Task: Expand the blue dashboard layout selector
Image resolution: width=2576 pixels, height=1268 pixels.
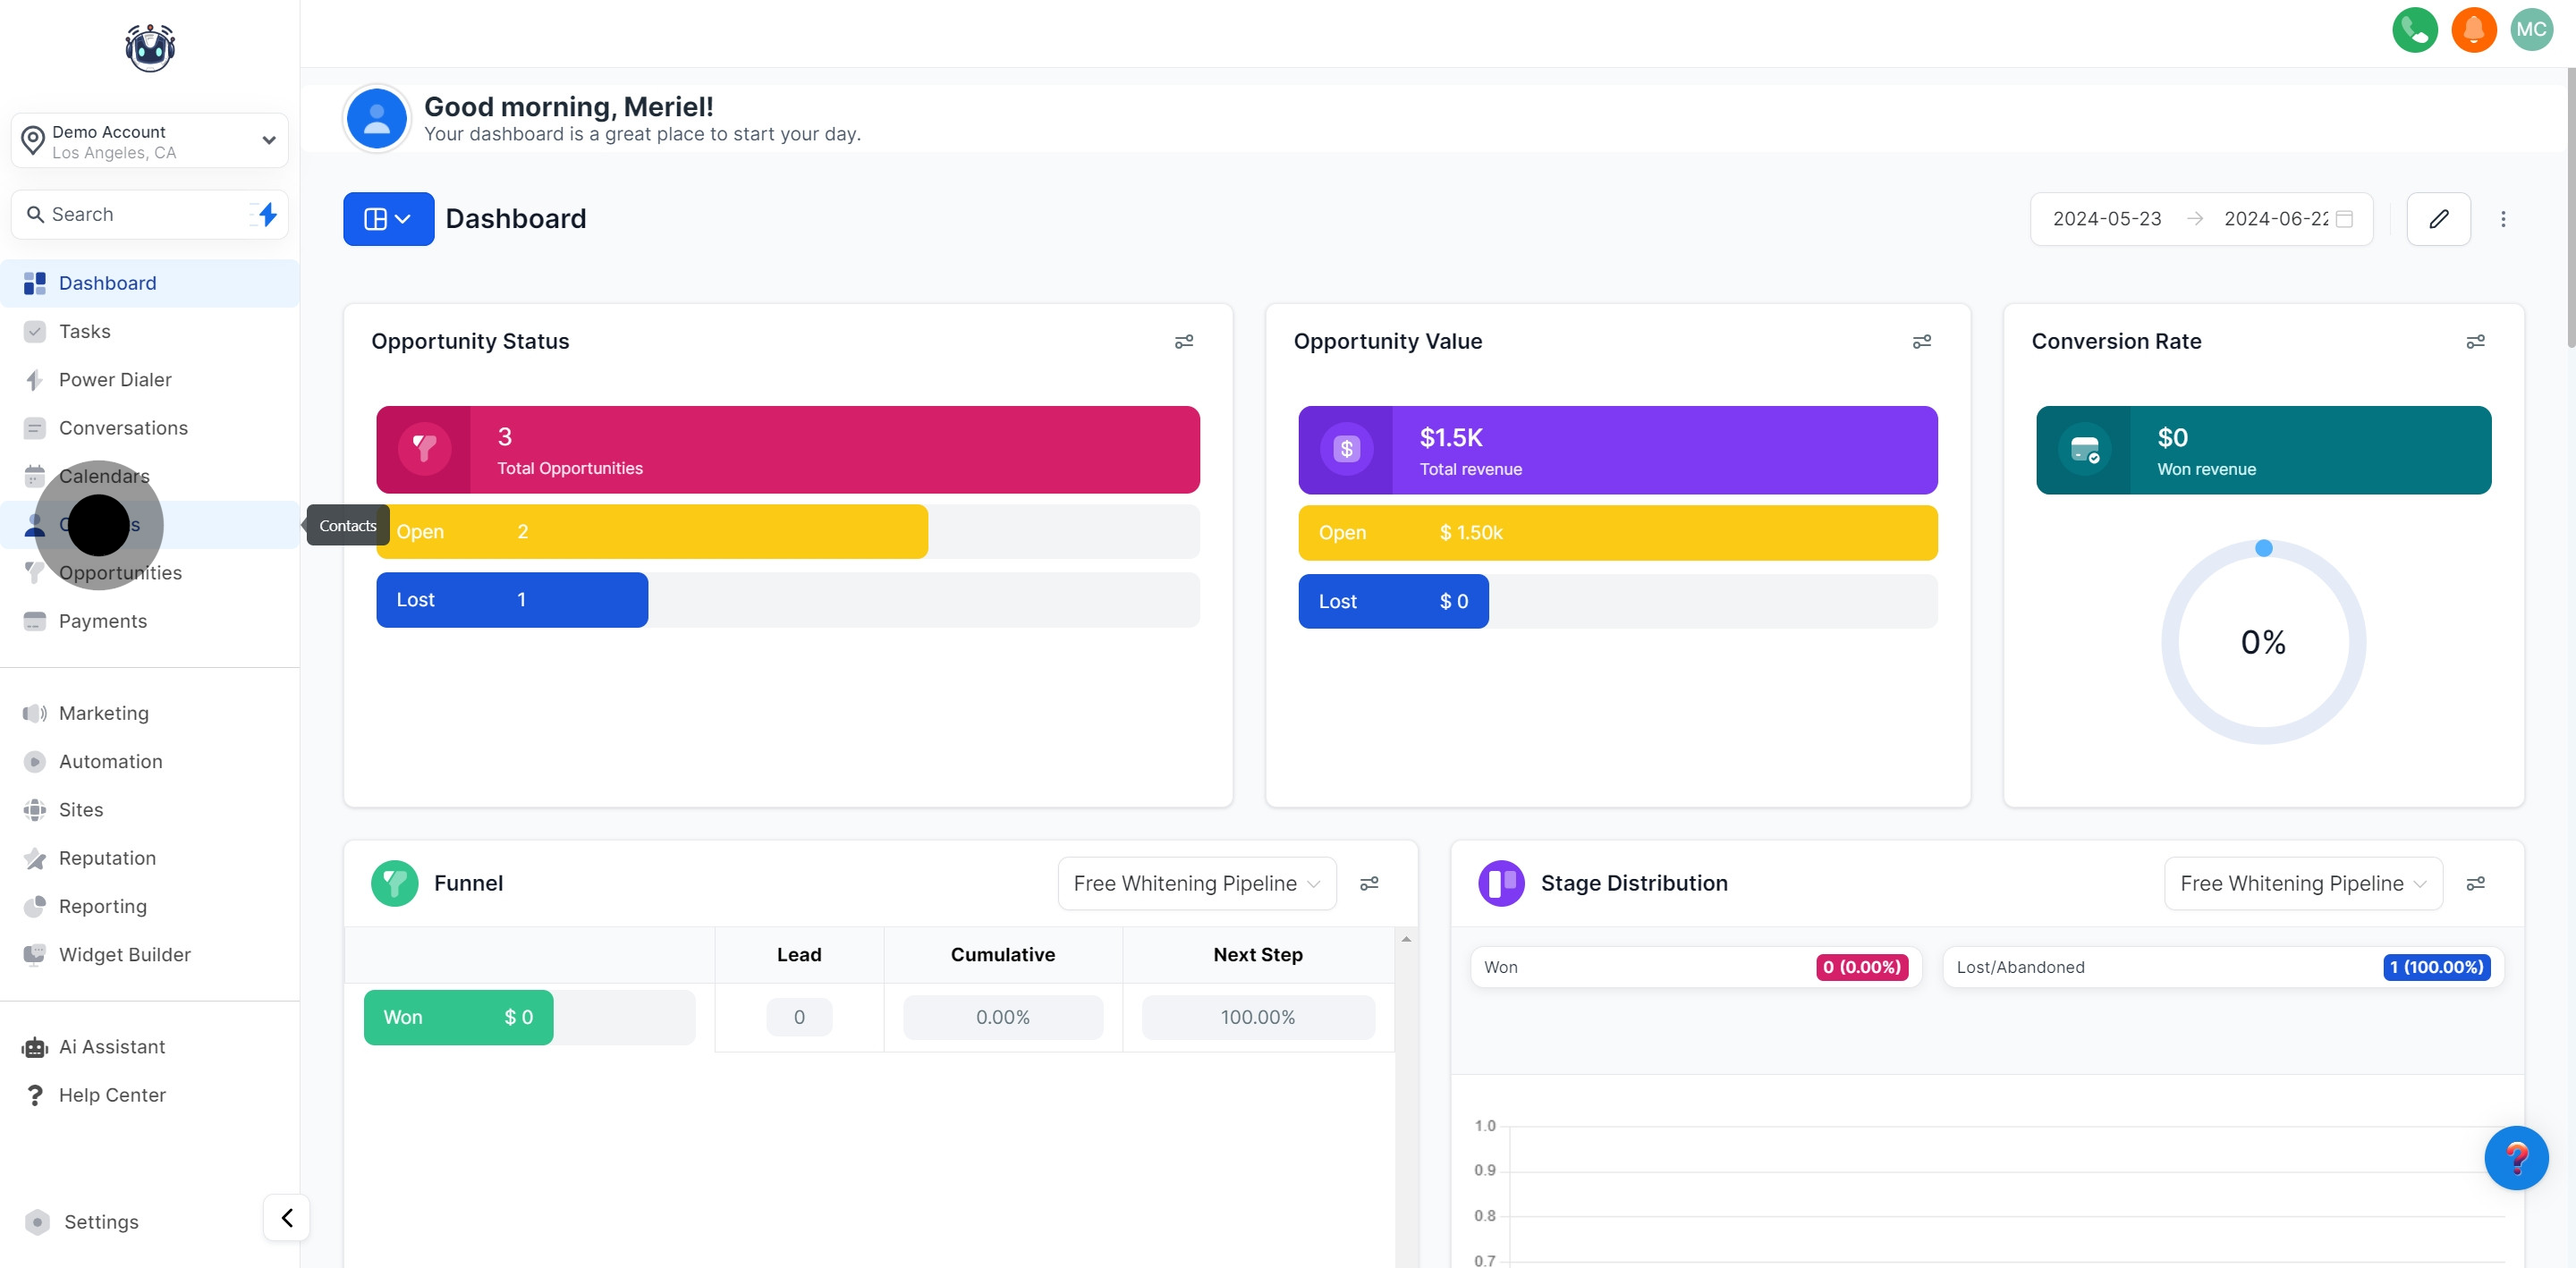Action: click(x=388, y=219)
